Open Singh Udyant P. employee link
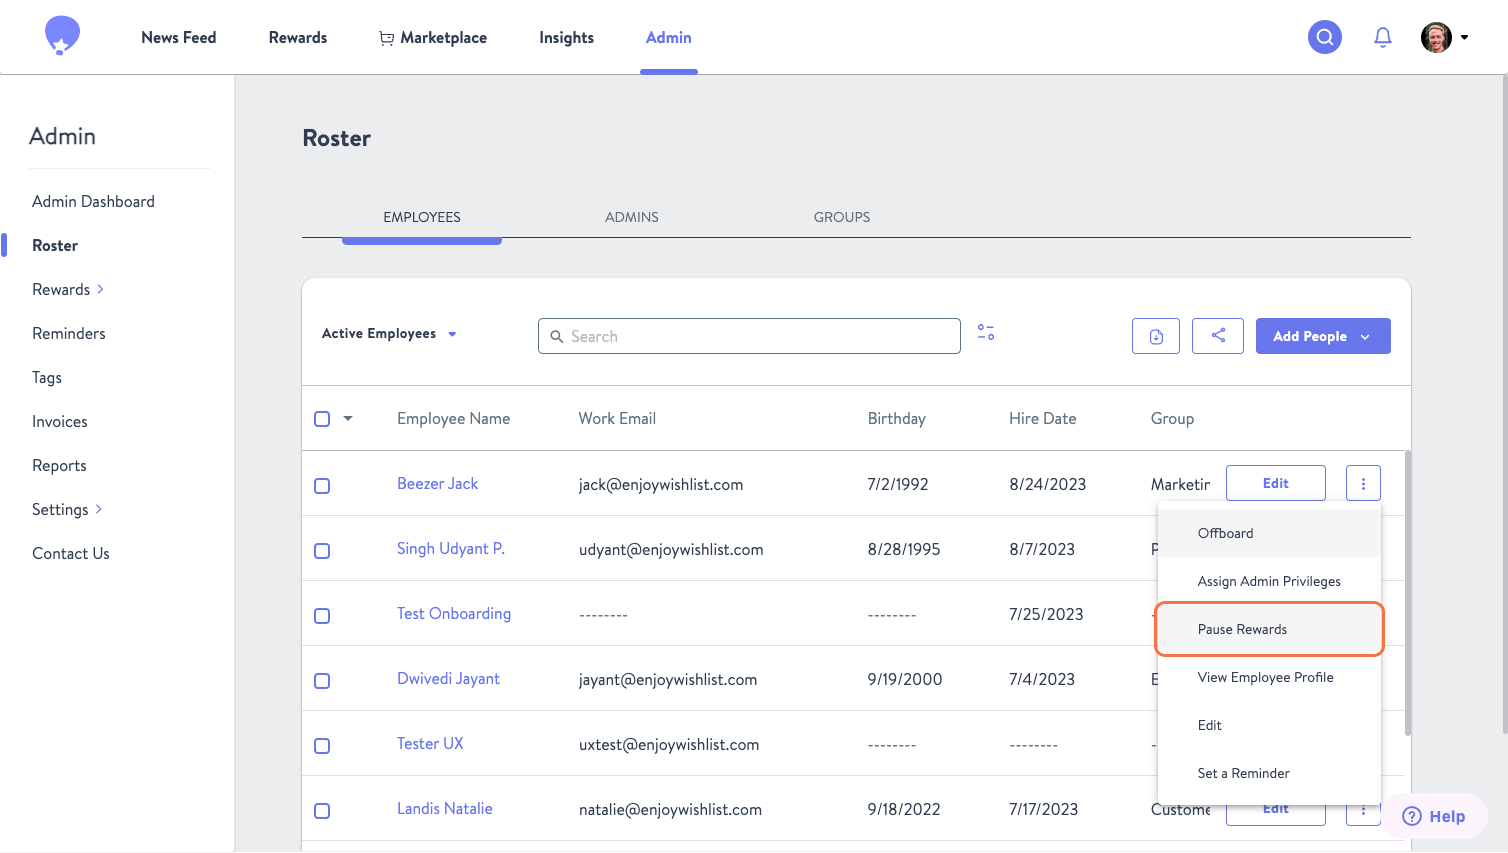 (x=451, y=549)
